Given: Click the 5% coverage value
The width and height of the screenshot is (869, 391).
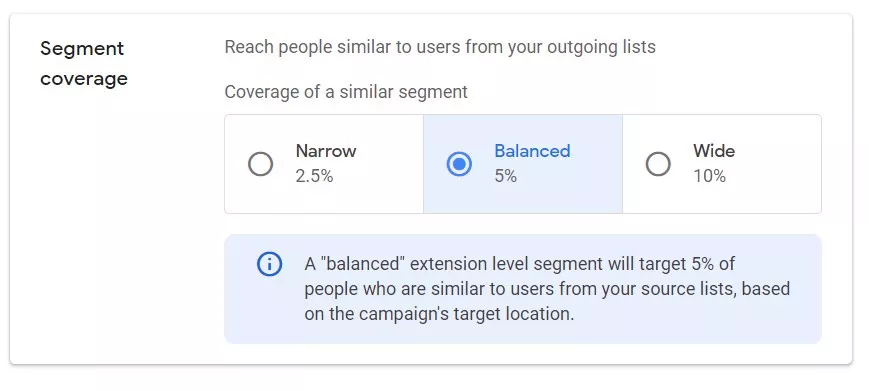Looking at the screenshot, I should (x=505, y=176).
